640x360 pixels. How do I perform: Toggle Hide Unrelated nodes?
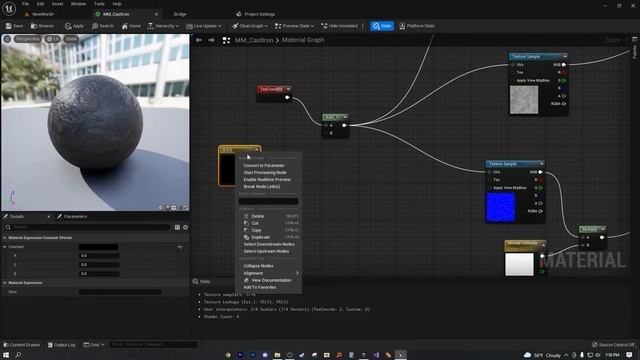click(x=339, y=26)
